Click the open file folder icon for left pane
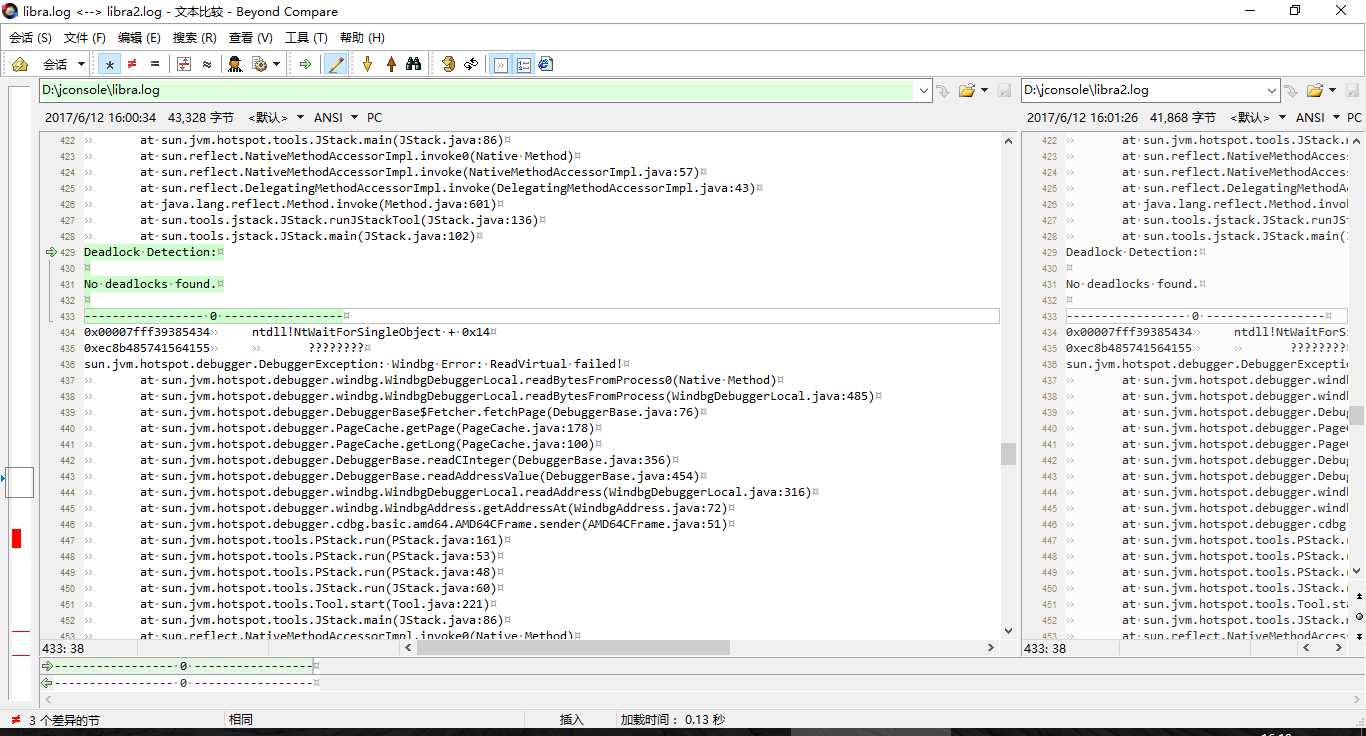This screenshot has width=1366, height=736. pos(966,90)
